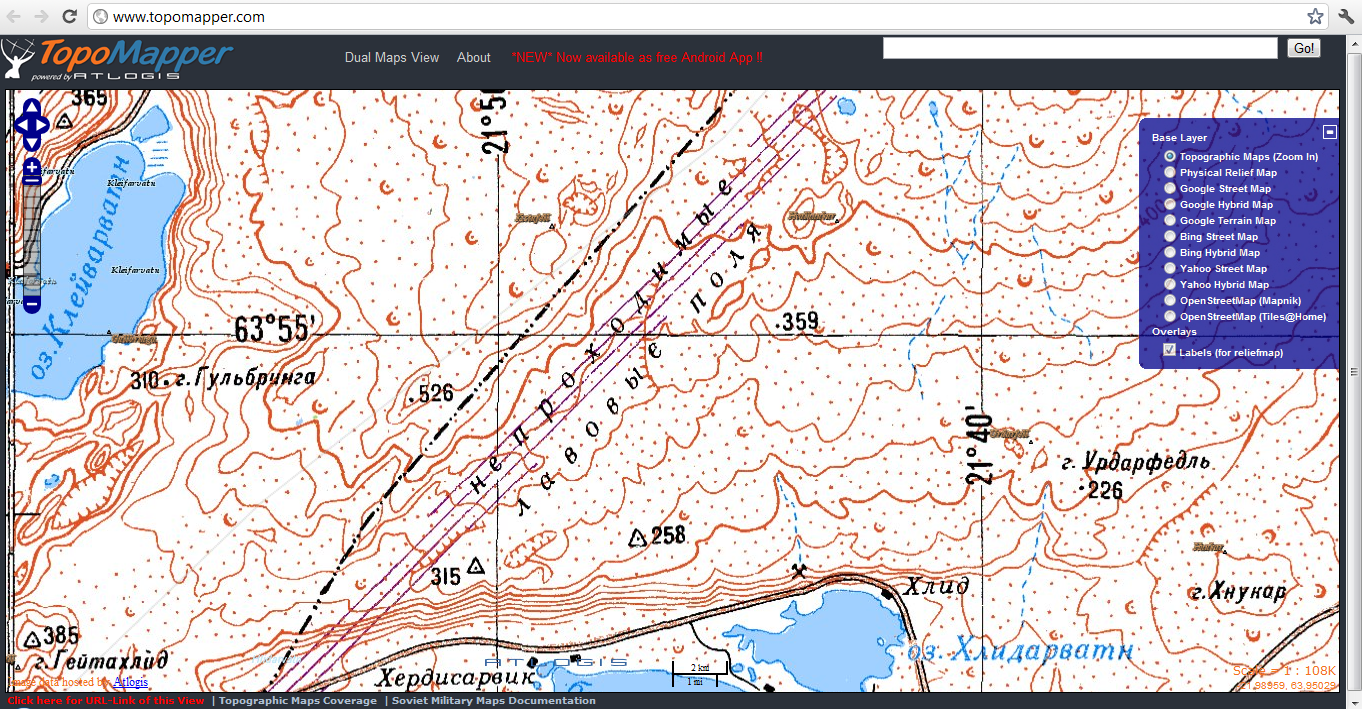Screen dimensions: 1362x709
Task: Choose OpenStreetMap (Mapnik) base layer
Action: [x=1170, y=301]
